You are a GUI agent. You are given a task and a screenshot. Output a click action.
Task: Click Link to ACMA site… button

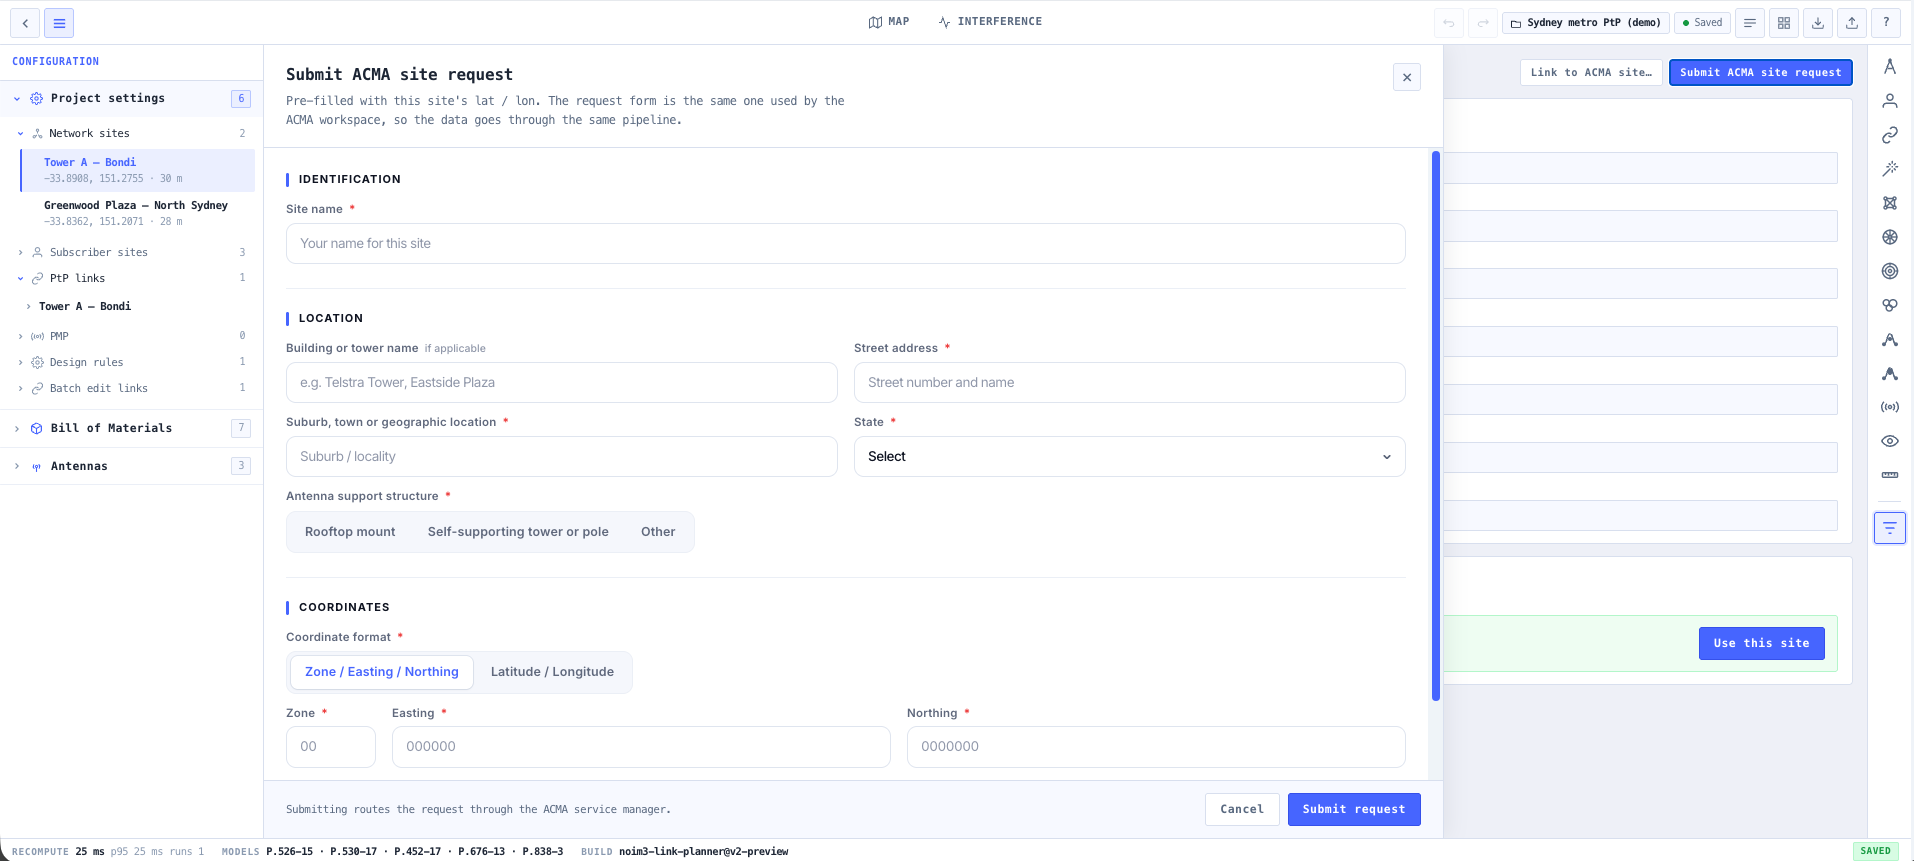[x=1592, y=72]
